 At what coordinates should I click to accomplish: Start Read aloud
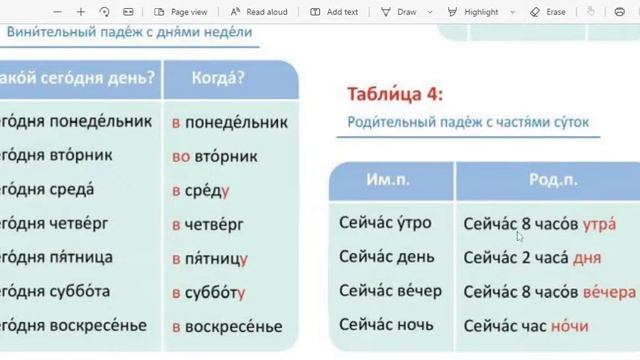259,12
